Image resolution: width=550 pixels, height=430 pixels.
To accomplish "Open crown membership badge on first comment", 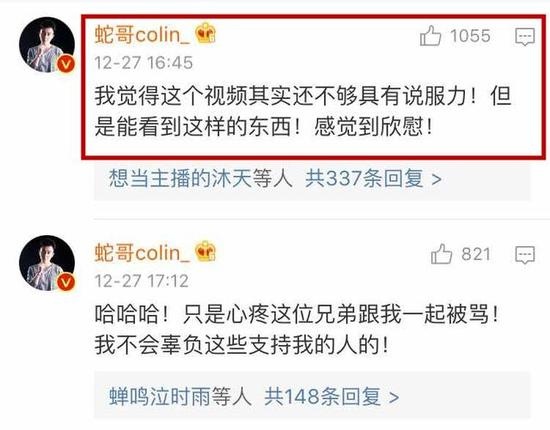I will coord(206,33).
